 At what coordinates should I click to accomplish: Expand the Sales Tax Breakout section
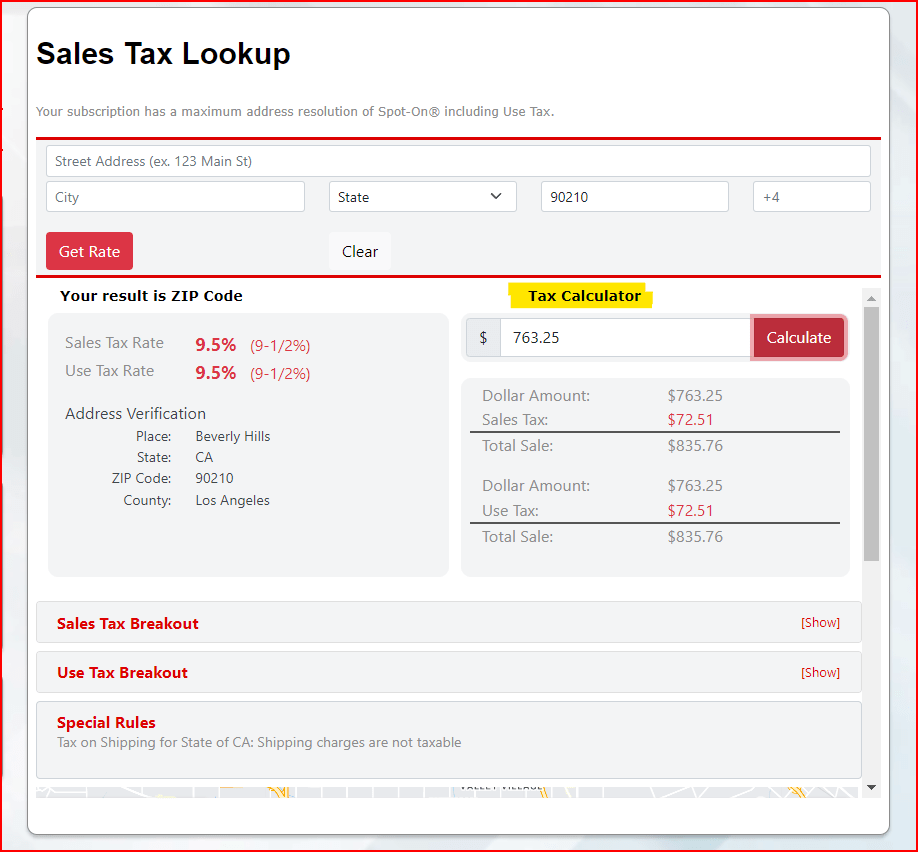click(127, 622)
